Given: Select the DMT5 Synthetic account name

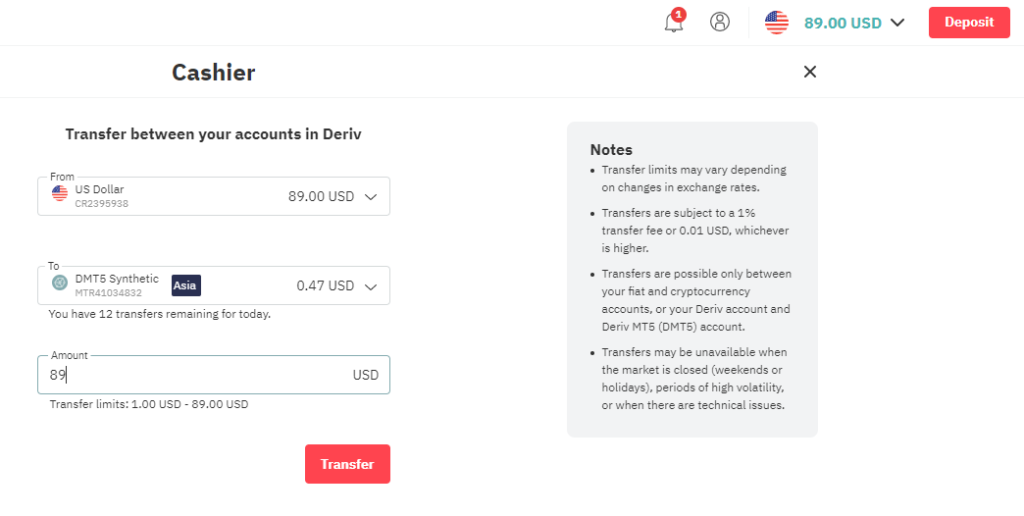Looking at the screenshot, I should pos(117,278).
